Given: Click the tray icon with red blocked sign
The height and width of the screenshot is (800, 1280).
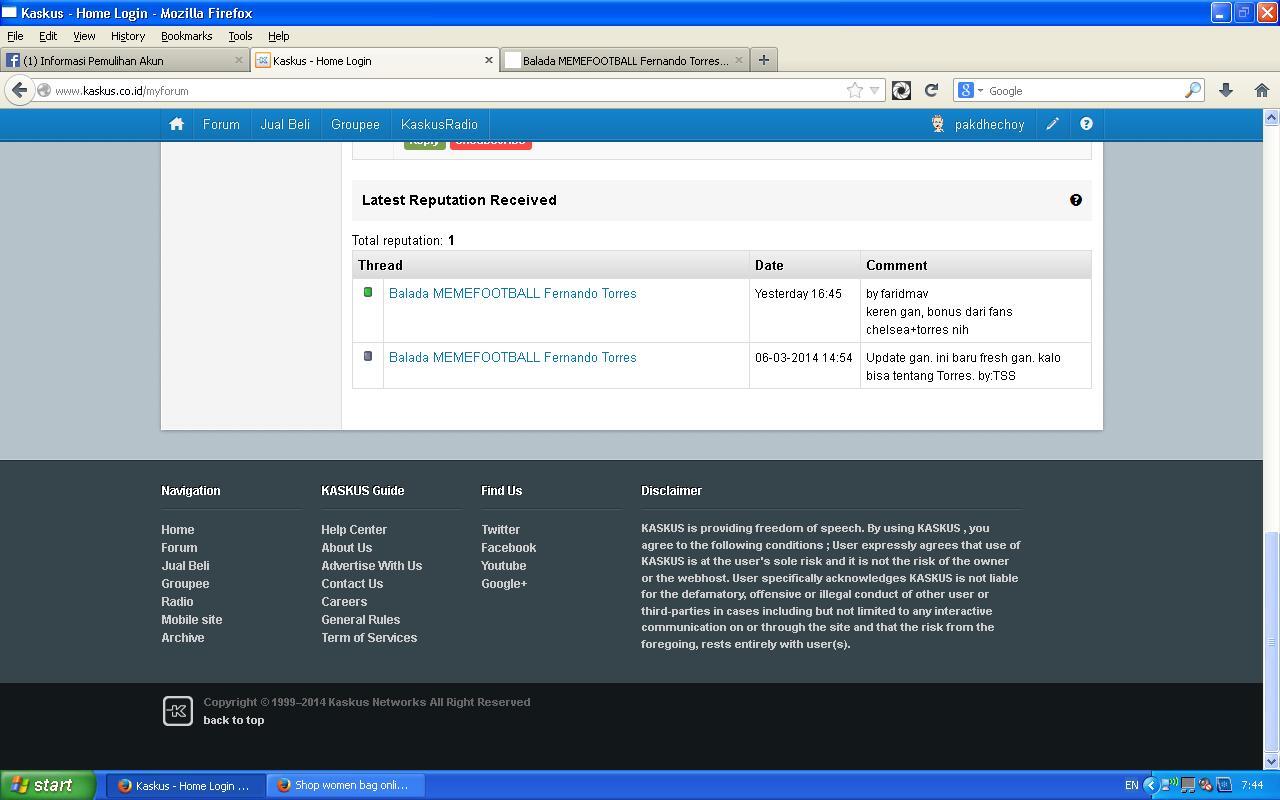Looking at the screenshot, I should coord(1206,785).
